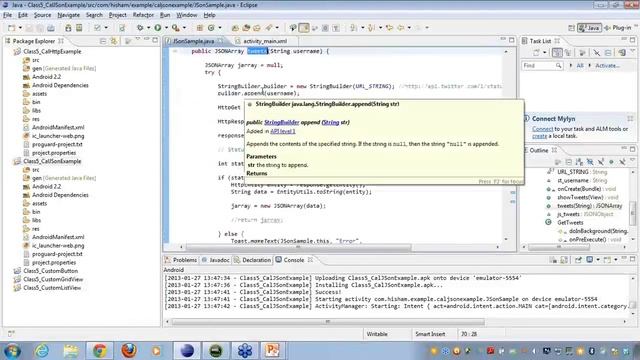Switch to the Javadoc tab

[216, 260]
